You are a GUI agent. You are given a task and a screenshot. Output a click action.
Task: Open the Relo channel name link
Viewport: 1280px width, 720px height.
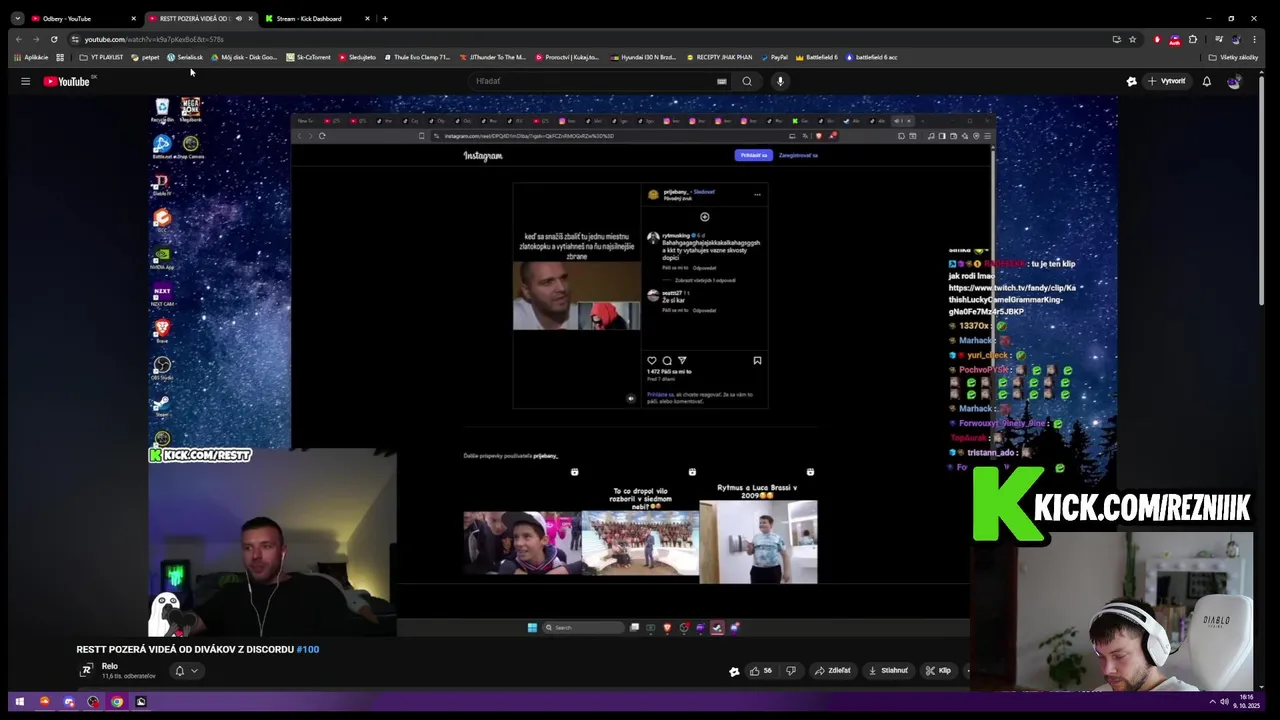pyautogui.click(x=110, y=666)
